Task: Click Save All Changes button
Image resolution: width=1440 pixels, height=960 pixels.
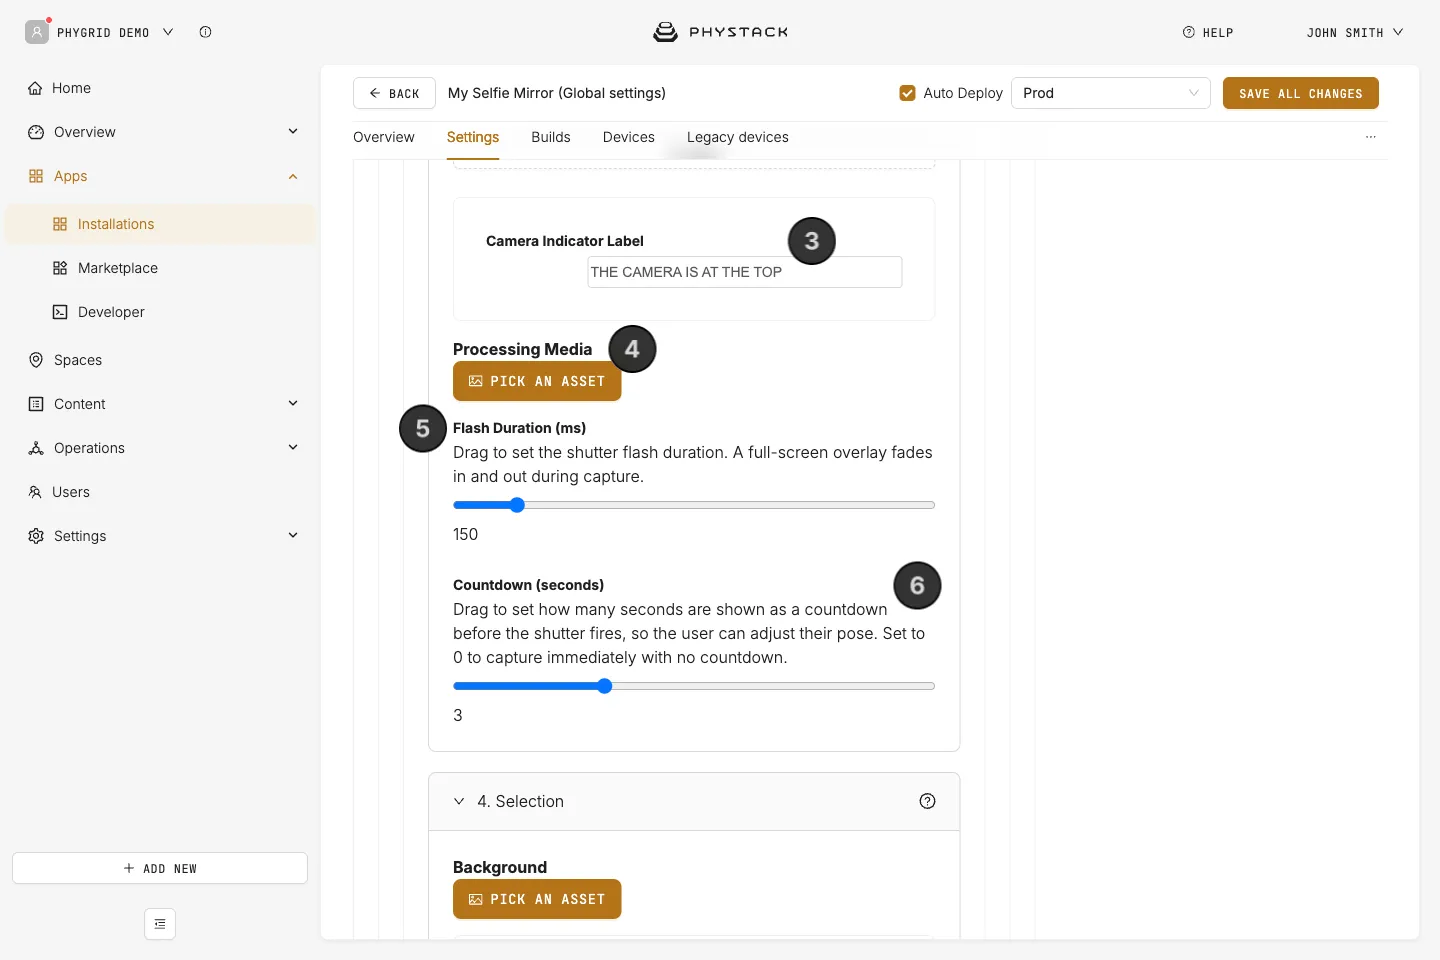Action: pyautogui.click(x=1301, y=93)
